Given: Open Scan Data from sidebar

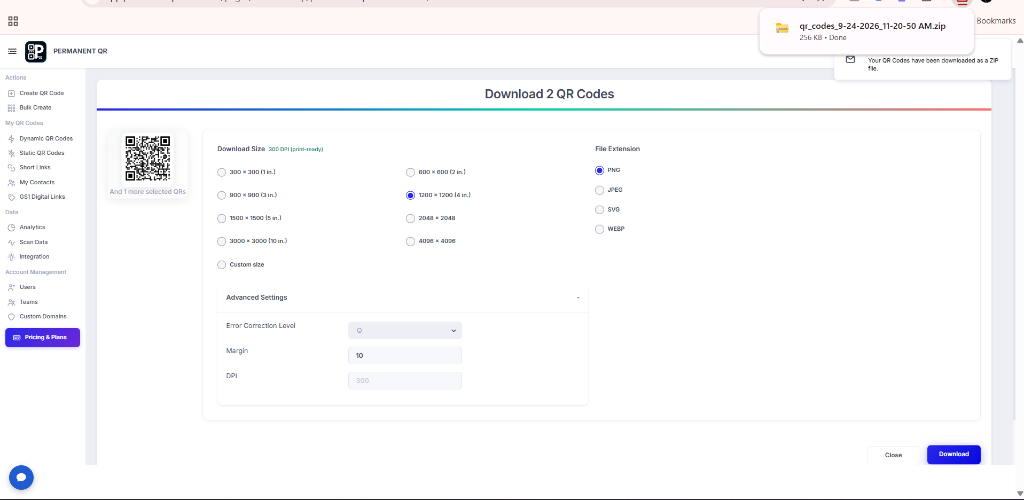Looking at the screenshot, I should pyautogui.click(x=34, y=242).
